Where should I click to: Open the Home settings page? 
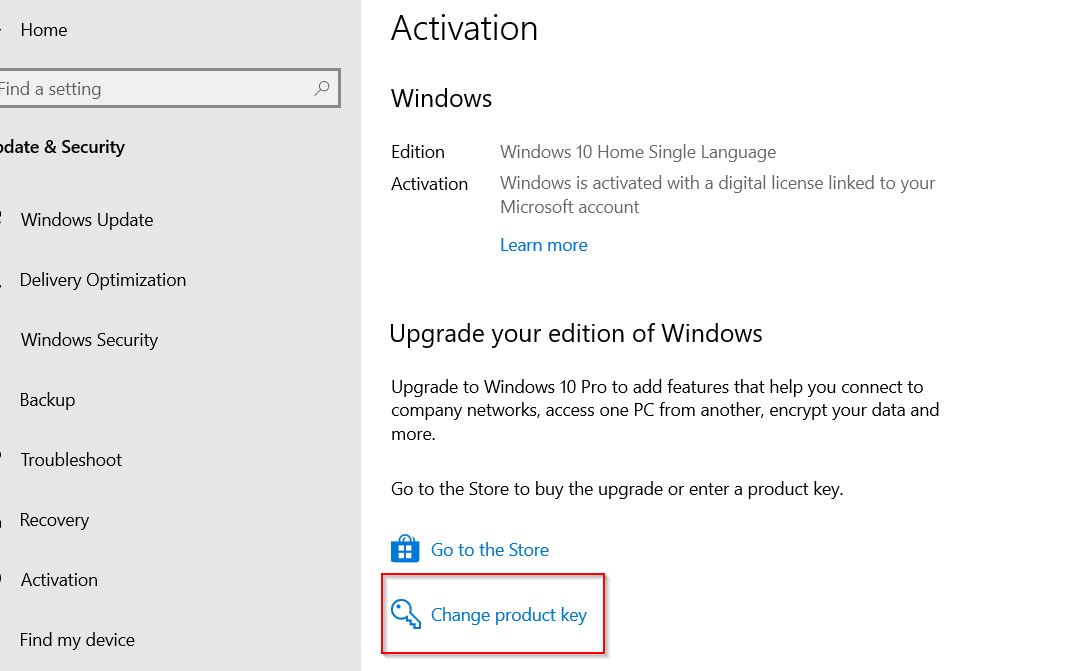pos(43,30)
